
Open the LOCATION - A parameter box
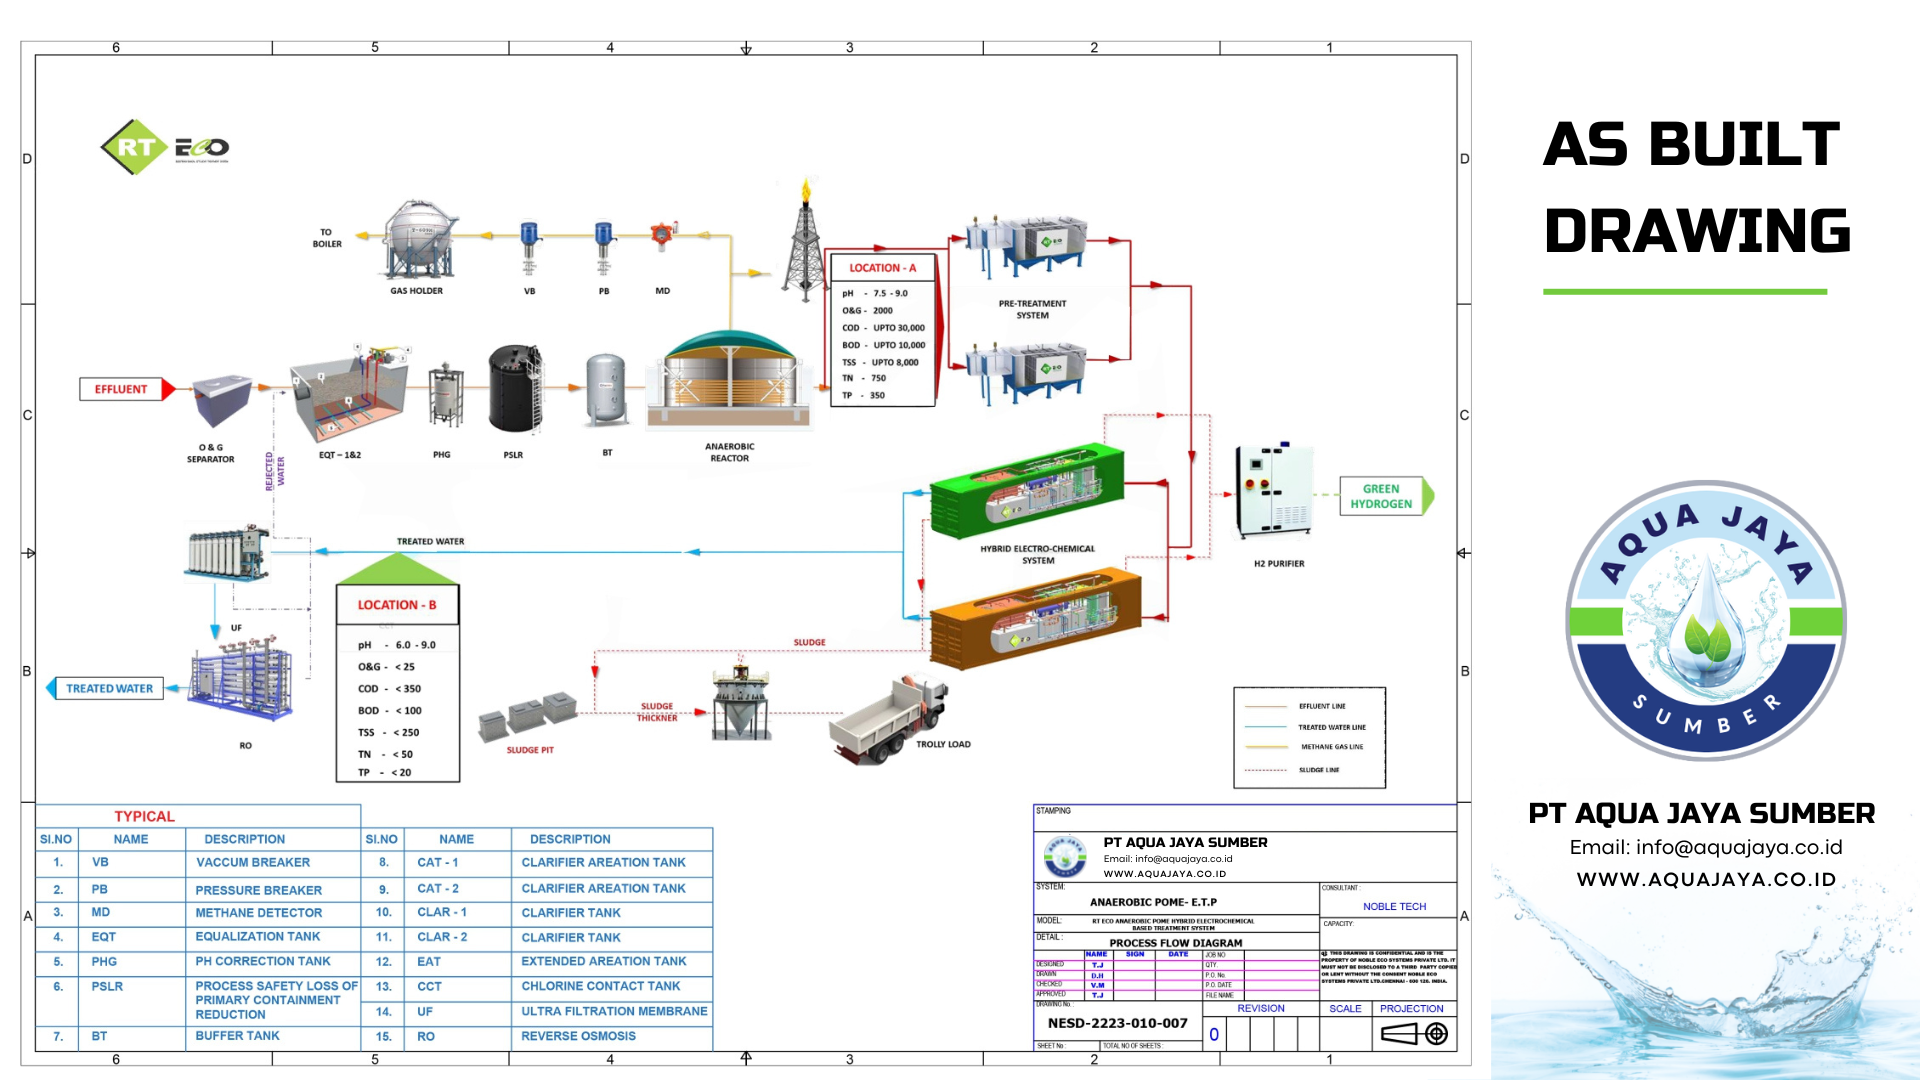(883, 268)
